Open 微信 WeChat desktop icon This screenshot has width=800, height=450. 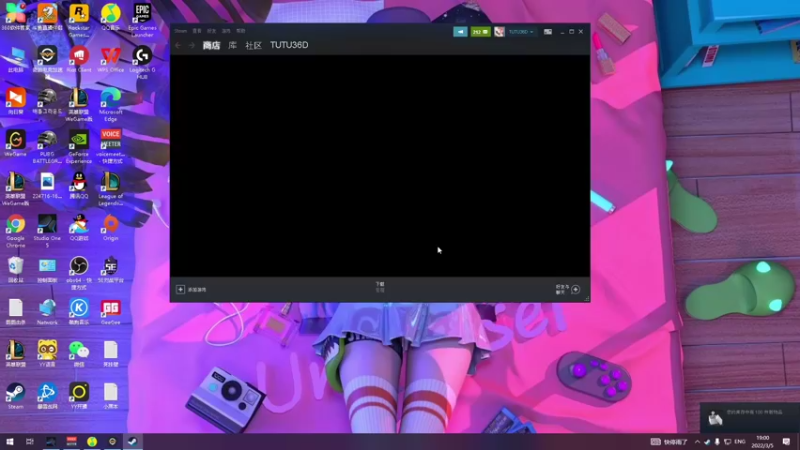79,354
